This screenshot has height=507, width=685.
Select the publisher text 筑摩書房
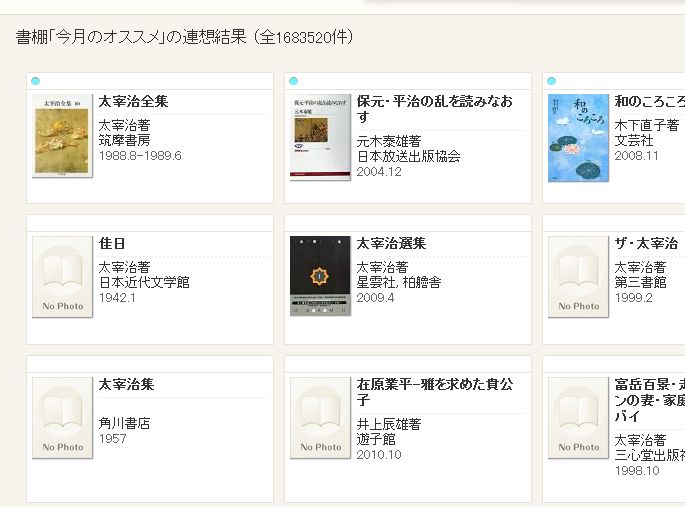tap(125, 140)
